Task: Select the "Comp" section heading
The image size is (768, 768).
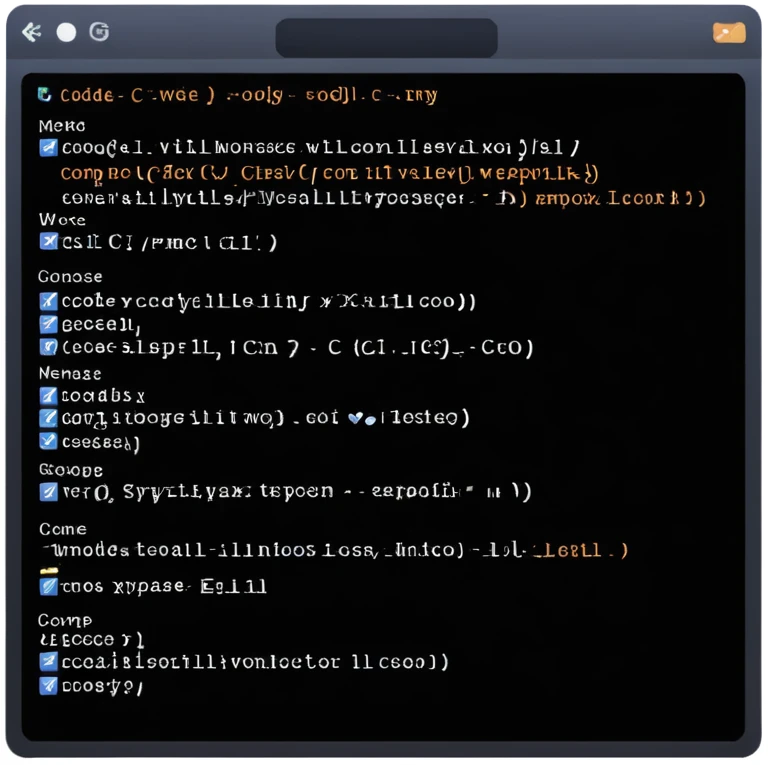Action: (x=65, y=621)
